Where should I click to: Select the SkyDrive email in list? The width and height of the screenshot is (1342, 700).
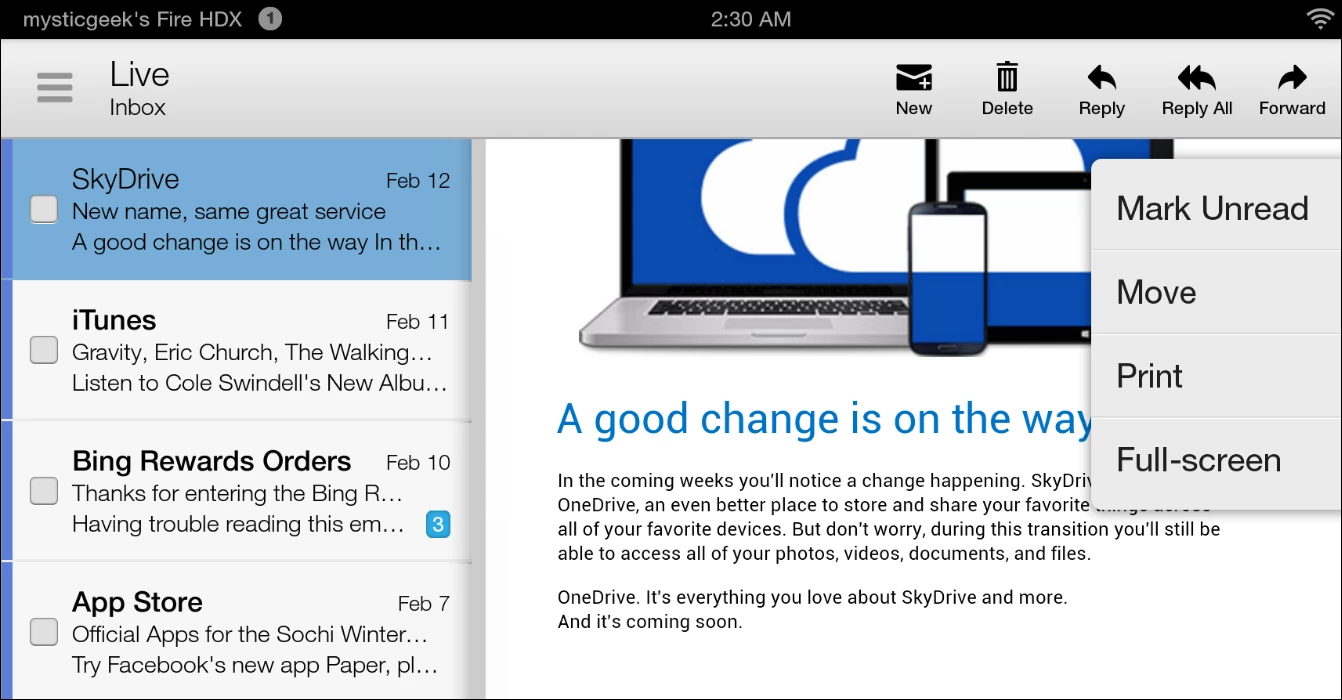point(240,210)
